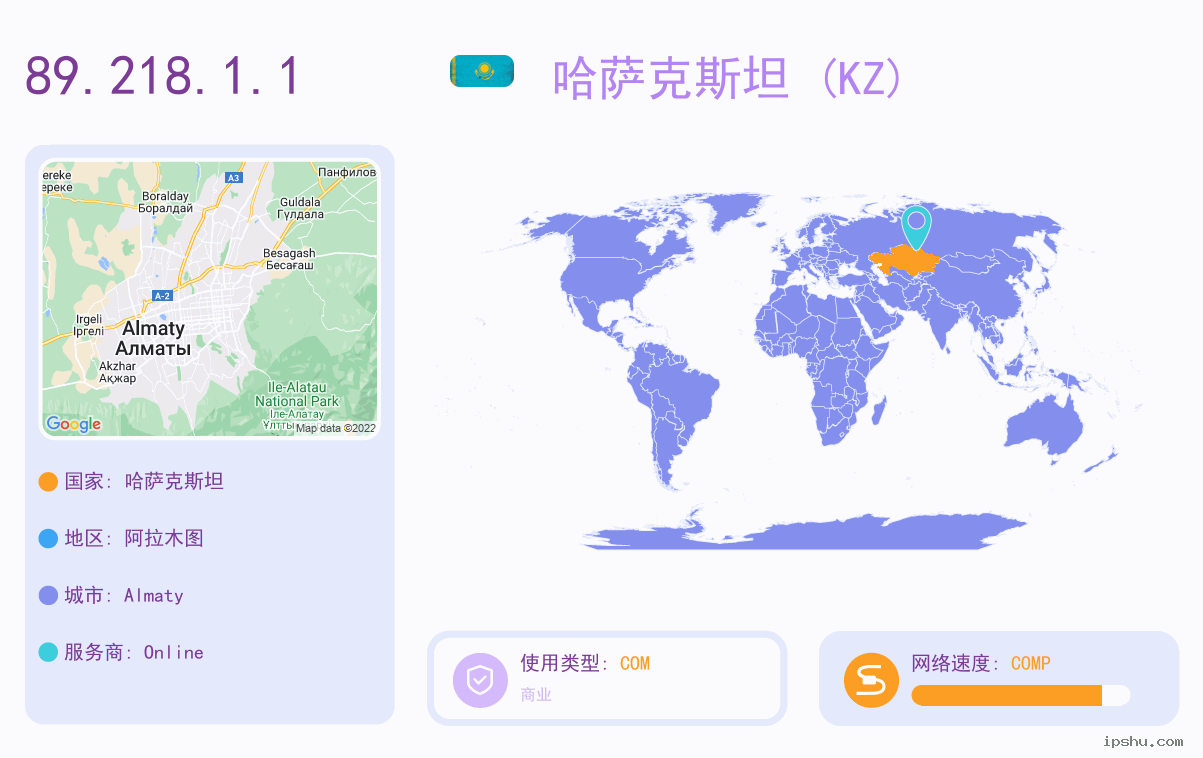Click the Map data ©2022 attribution
This screenshot has width=1203, height=758.
[335, 428]
